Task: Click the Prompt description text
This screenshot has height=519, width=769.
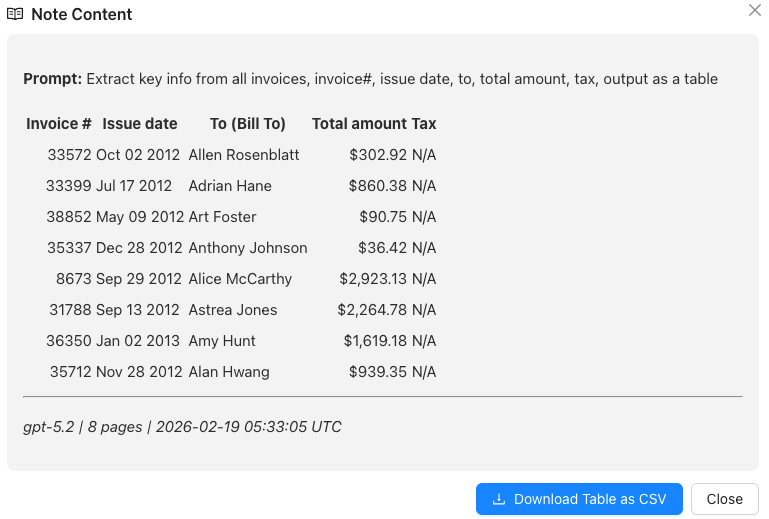Action: click(x=370, y=79)
